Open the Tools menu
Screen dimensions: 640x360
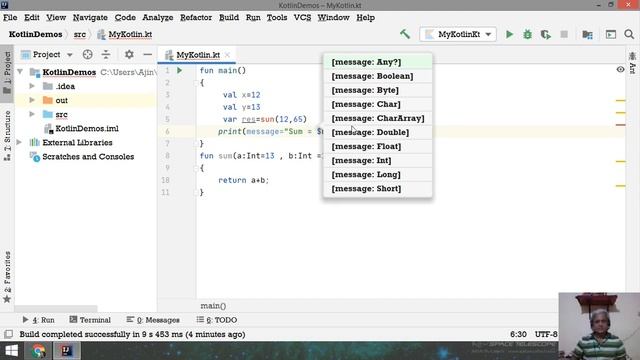(277, 18)
